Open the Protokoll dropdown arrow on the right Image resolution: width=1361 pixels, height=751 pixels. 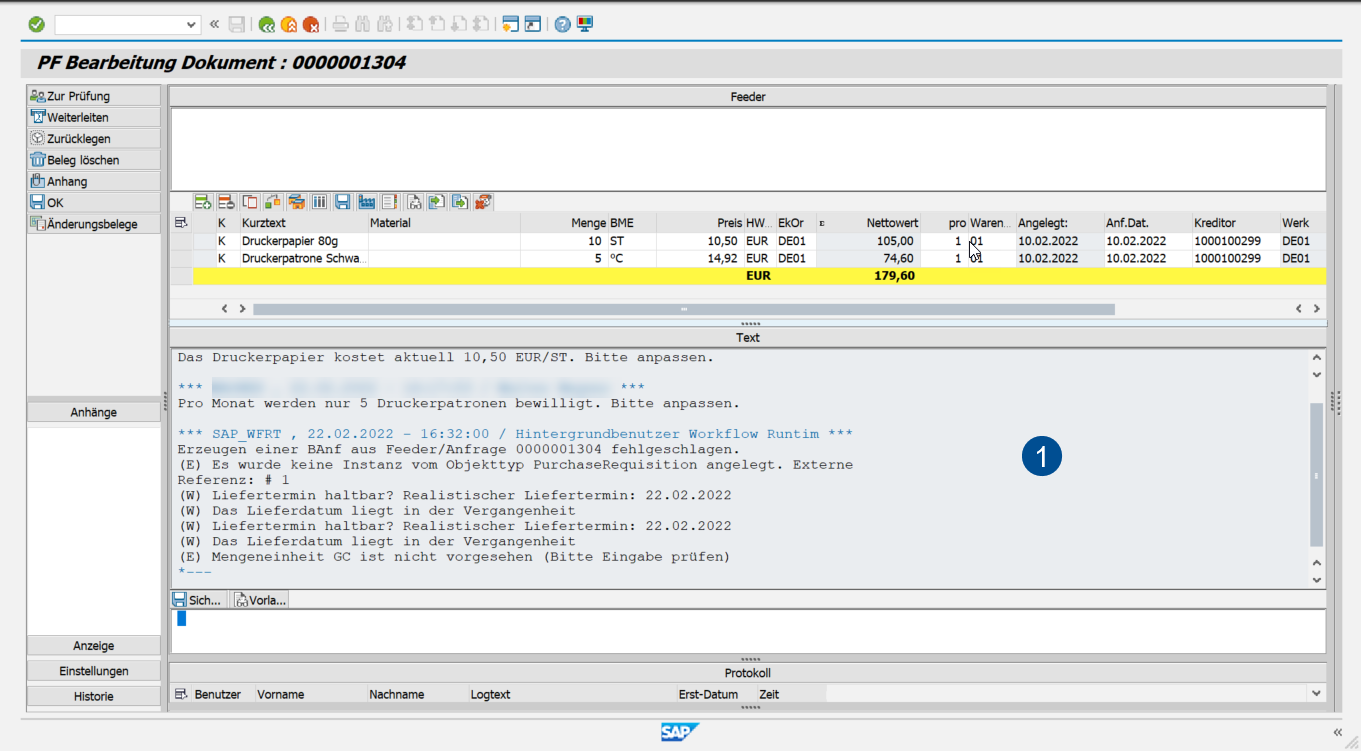click(1316, 692)
